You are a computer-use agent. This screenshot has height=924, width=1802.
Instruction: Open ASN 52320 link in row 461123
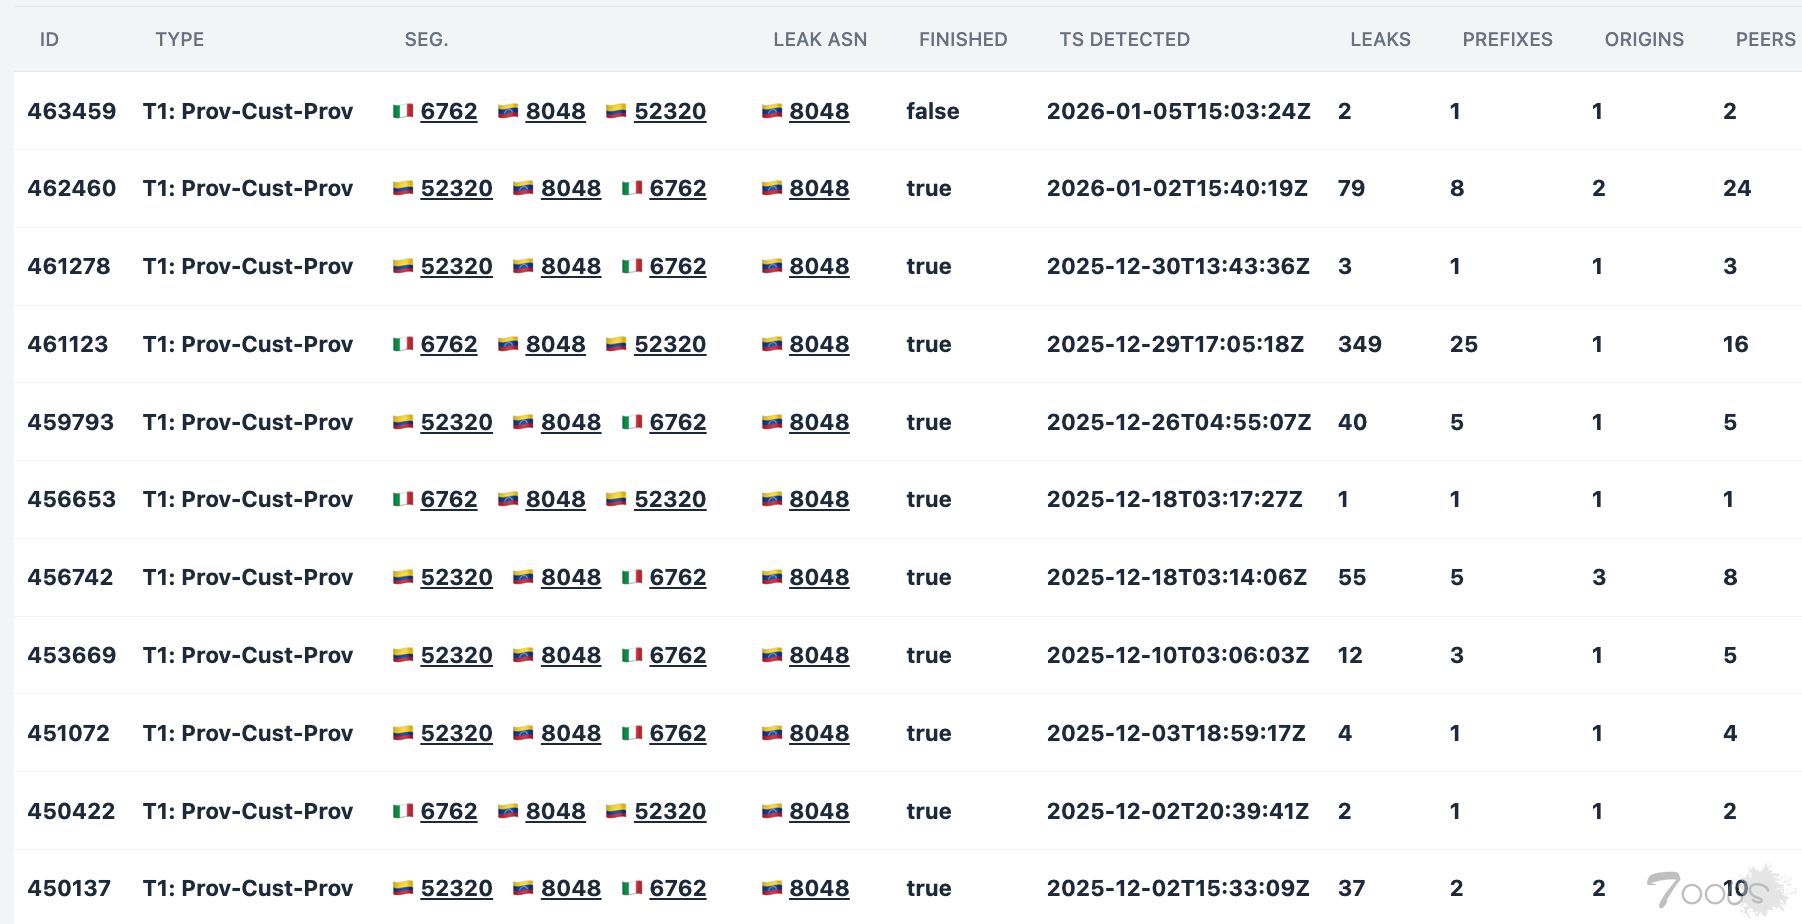coord(670,344)
